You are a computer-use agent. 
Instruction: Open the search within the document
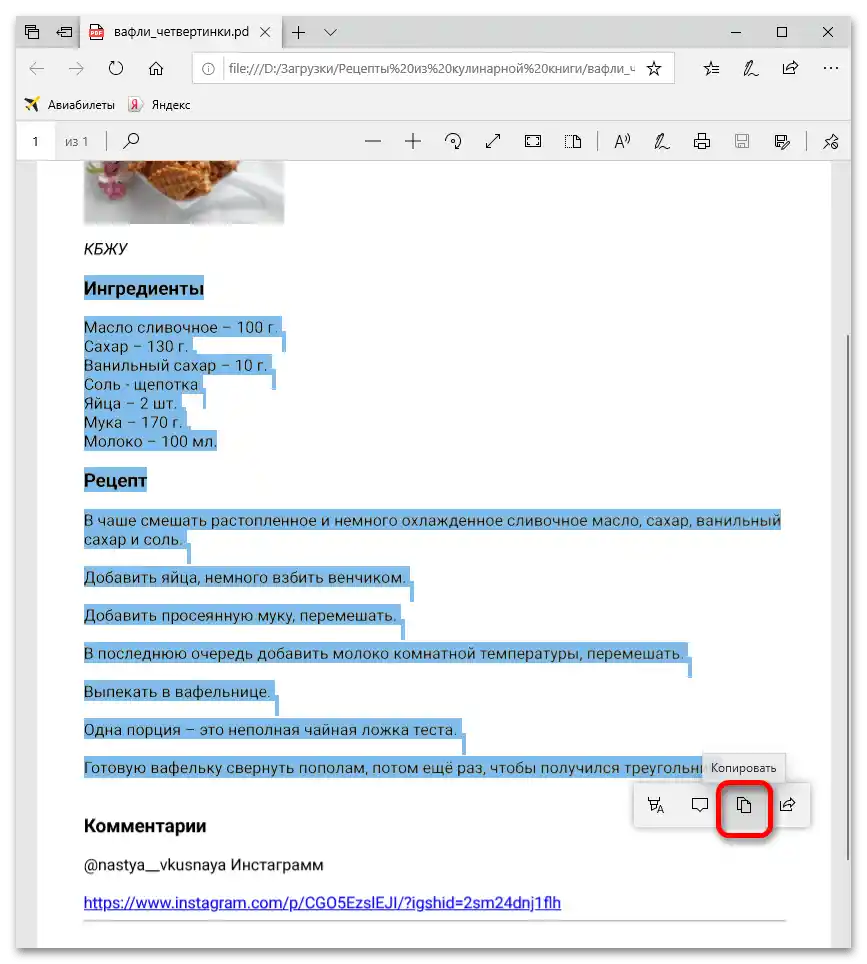coord(130,140)
